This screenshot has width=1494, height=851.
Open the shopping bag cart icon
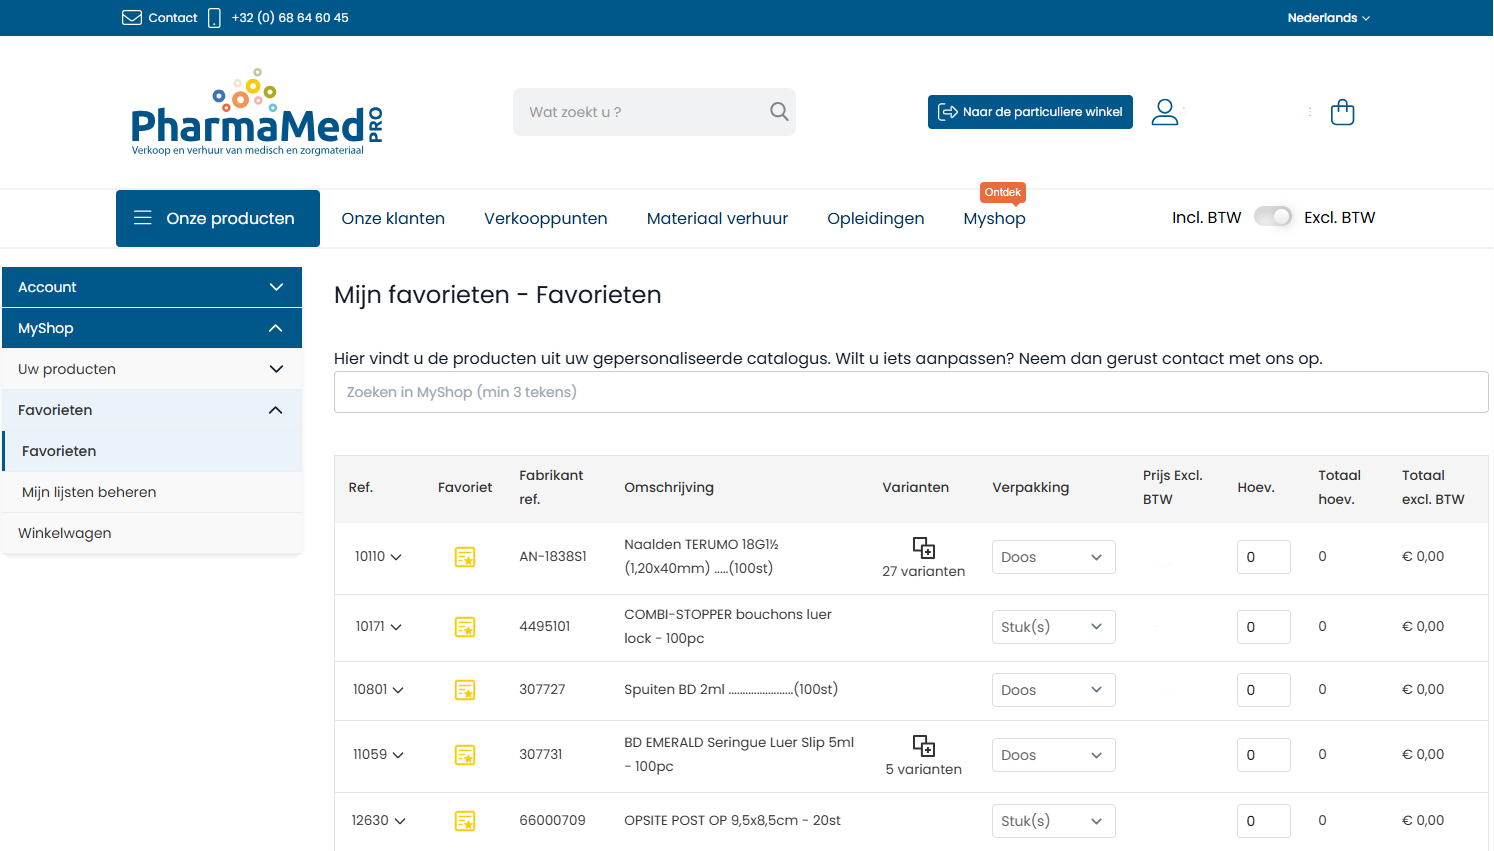pos(1342,112)
